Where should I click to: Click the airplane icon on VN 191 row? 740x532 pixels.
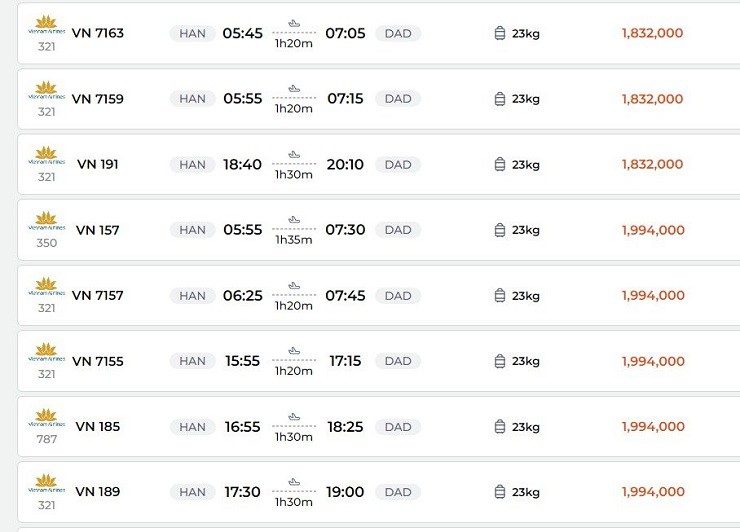294,154
